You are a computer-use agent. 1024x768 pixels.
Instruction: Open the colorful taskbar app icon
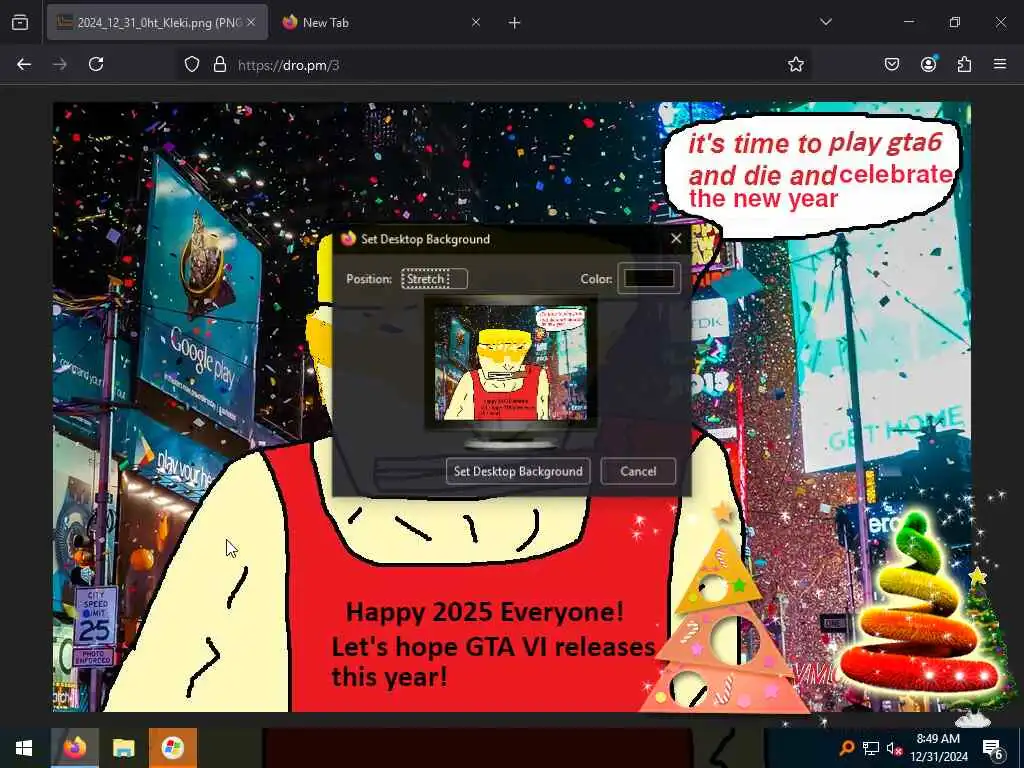click(172, 748)
